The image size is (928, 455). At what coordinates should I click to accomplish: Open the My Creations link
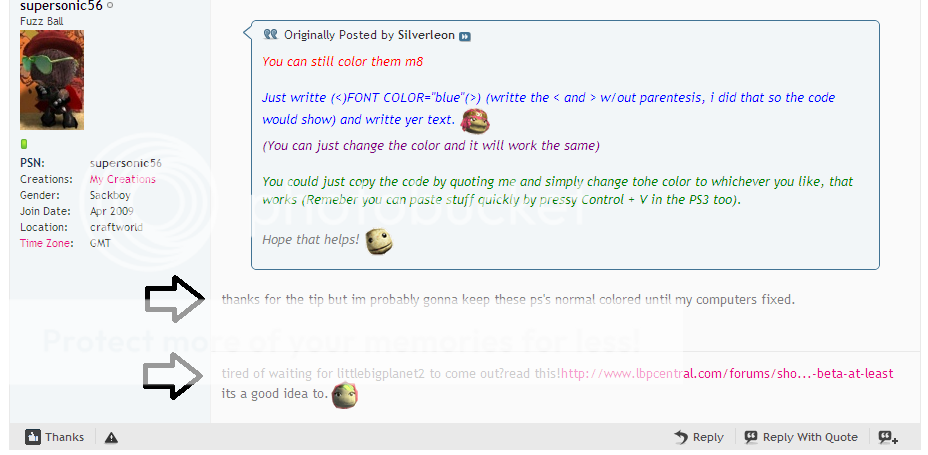(x=123, y=179)
